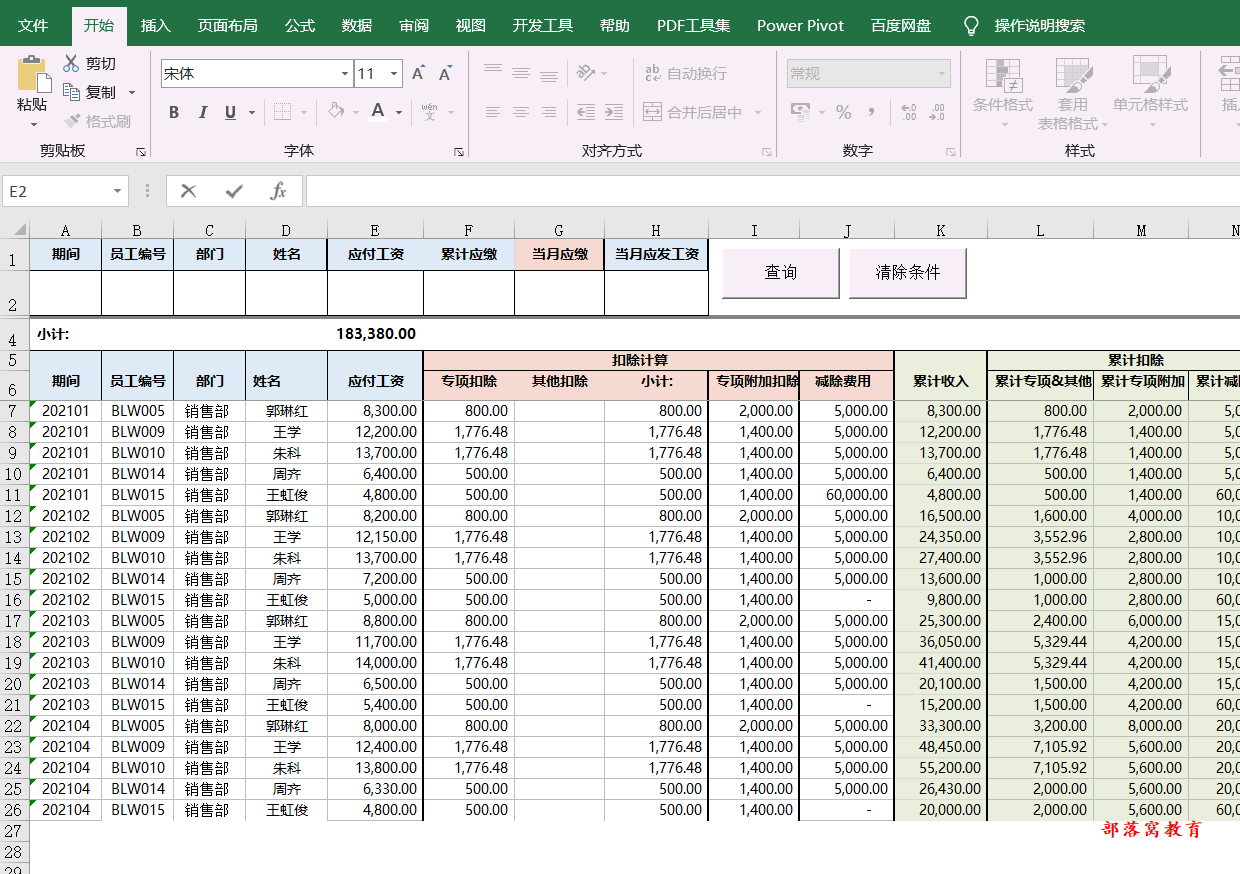Click the decrease indent icon

click(x=586, y=112)
